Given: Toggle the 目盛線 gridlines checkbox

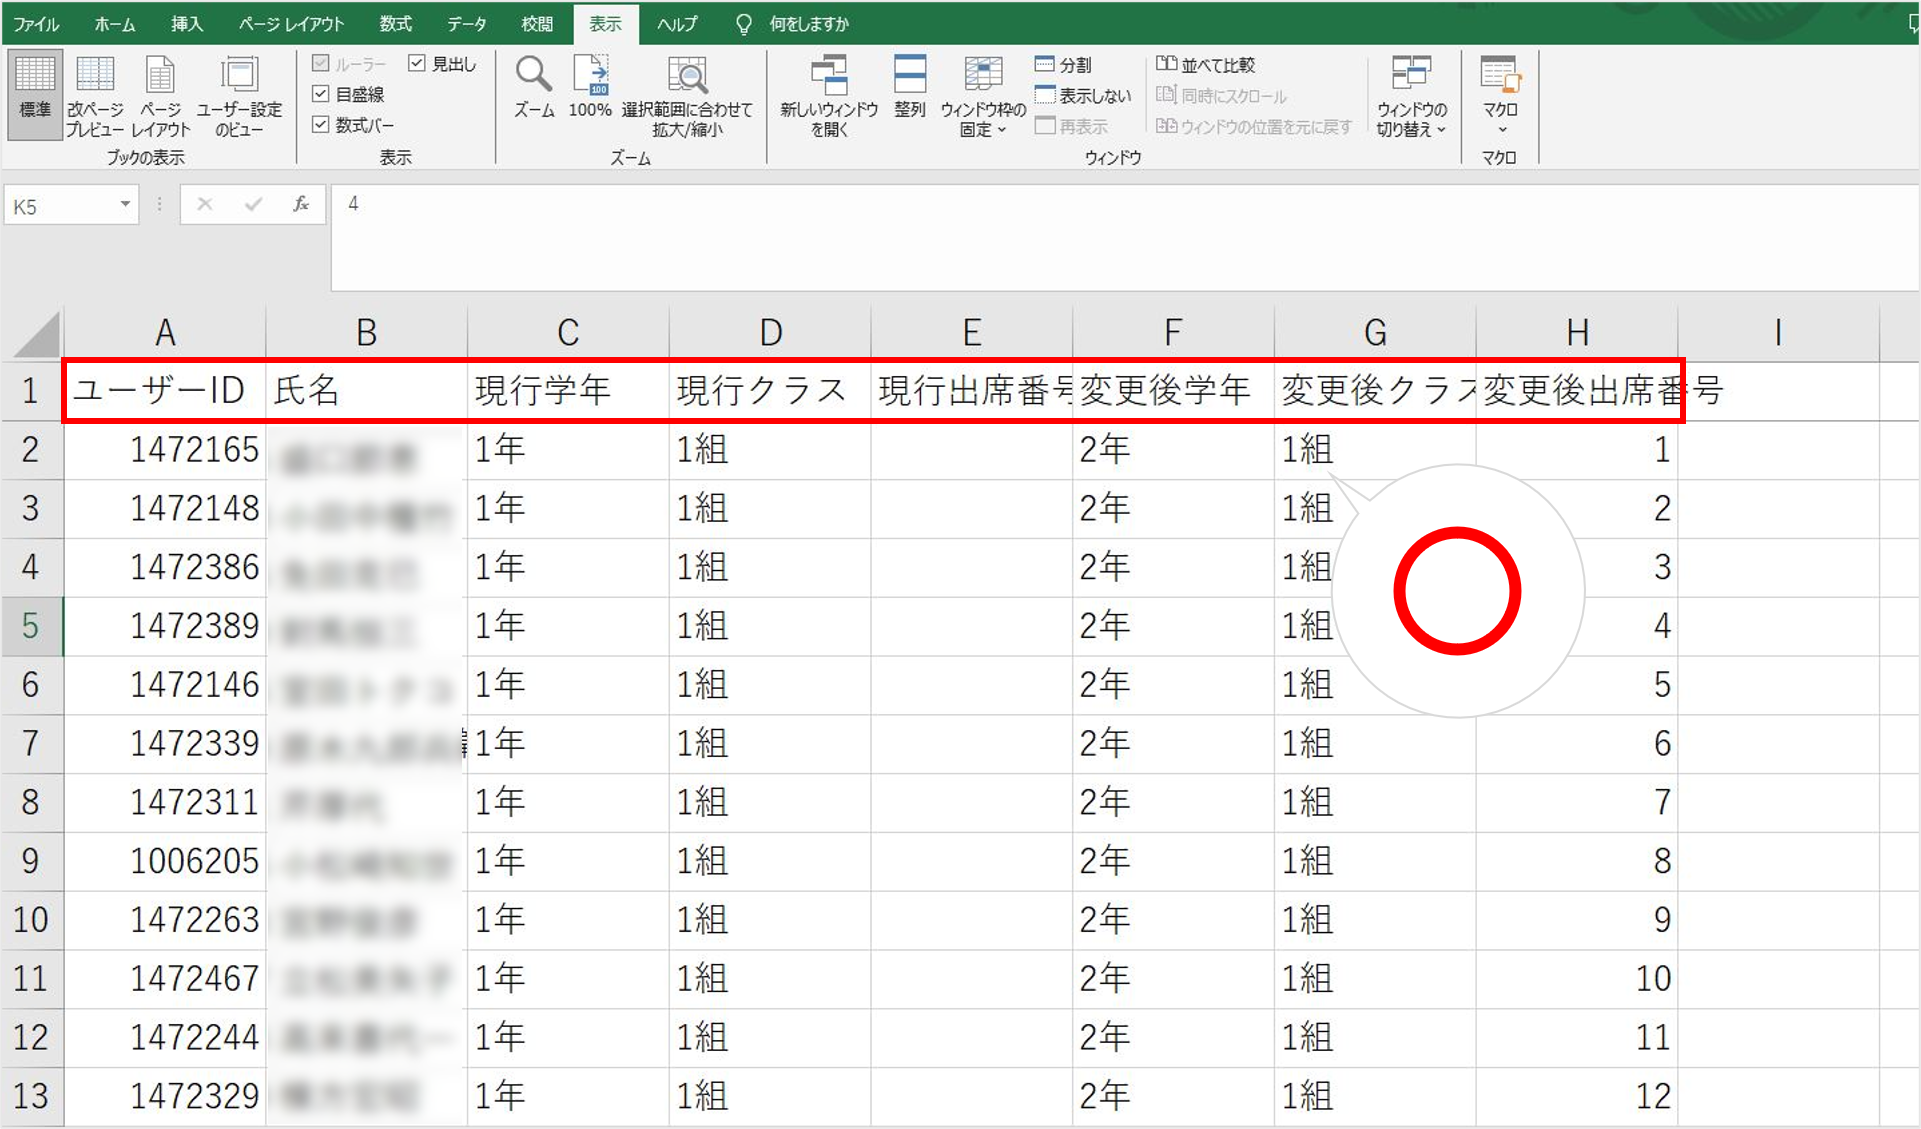Looking at the screenshot, I should click(x=321, y=94).
